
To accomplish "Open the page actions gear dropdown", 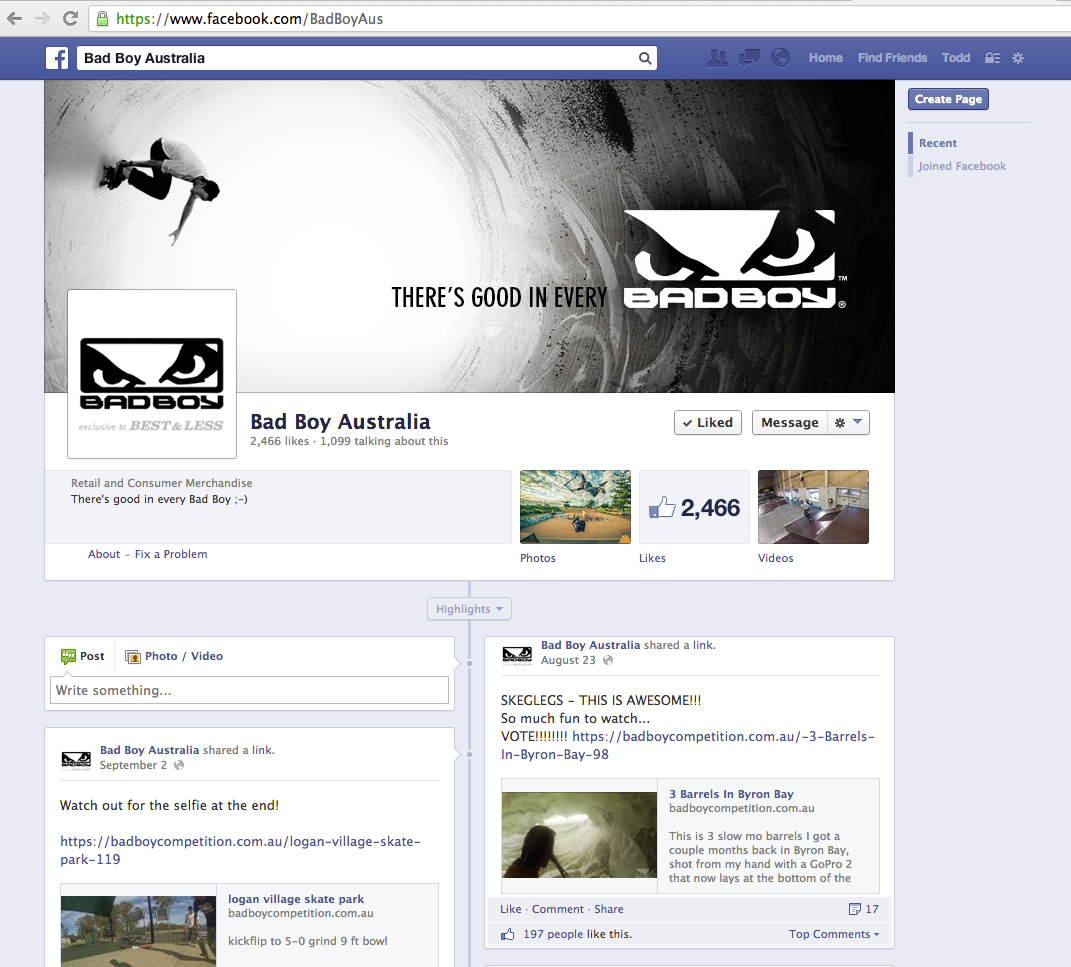I will [x=848, y=423].
